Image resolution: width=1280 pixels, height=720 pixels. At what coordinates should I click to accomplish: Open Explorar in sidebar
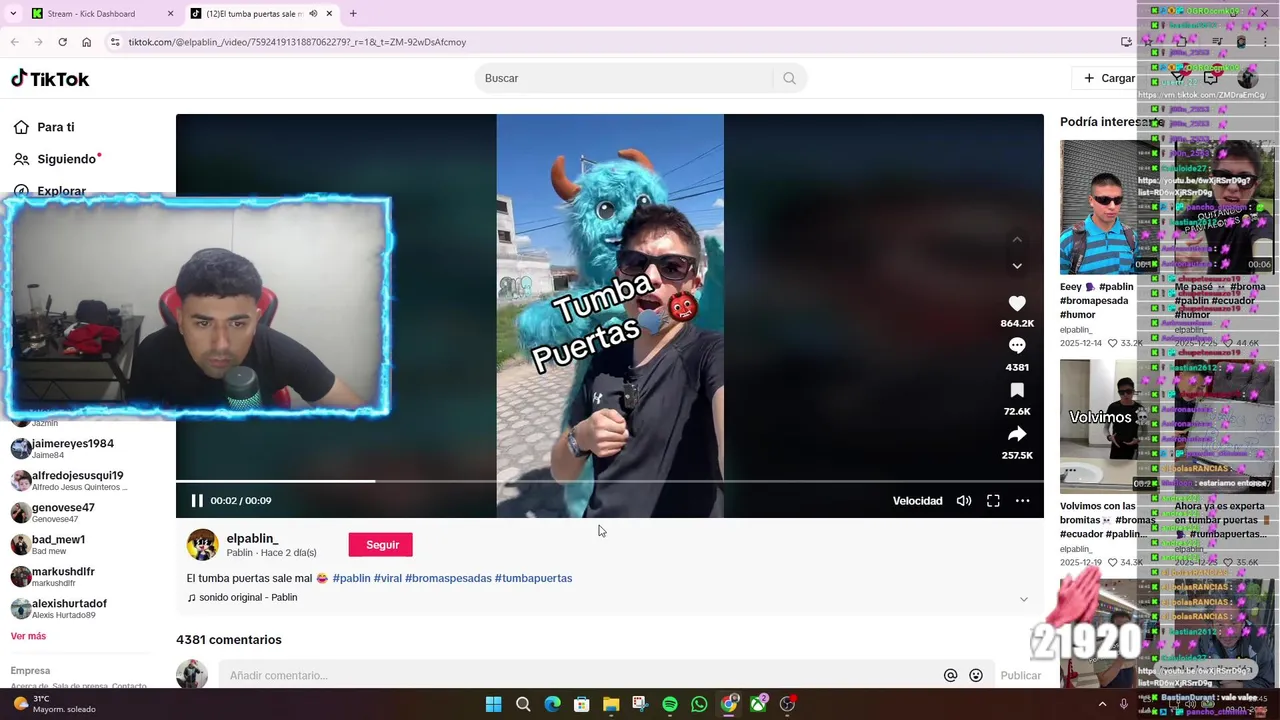click(50, 190)
